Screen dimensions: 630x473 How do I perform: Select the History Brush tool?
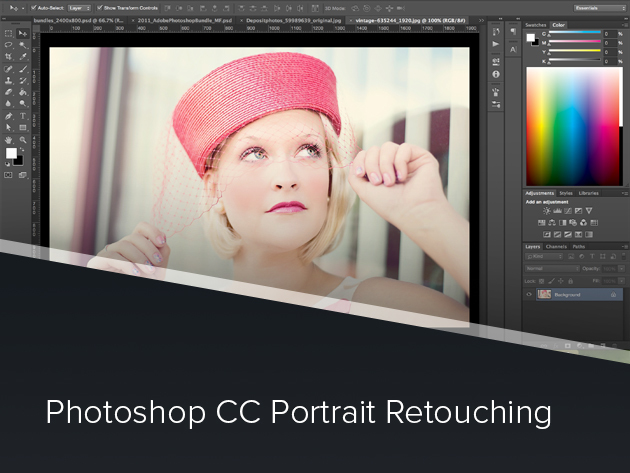pyautogui.click(x=23, y=81)
